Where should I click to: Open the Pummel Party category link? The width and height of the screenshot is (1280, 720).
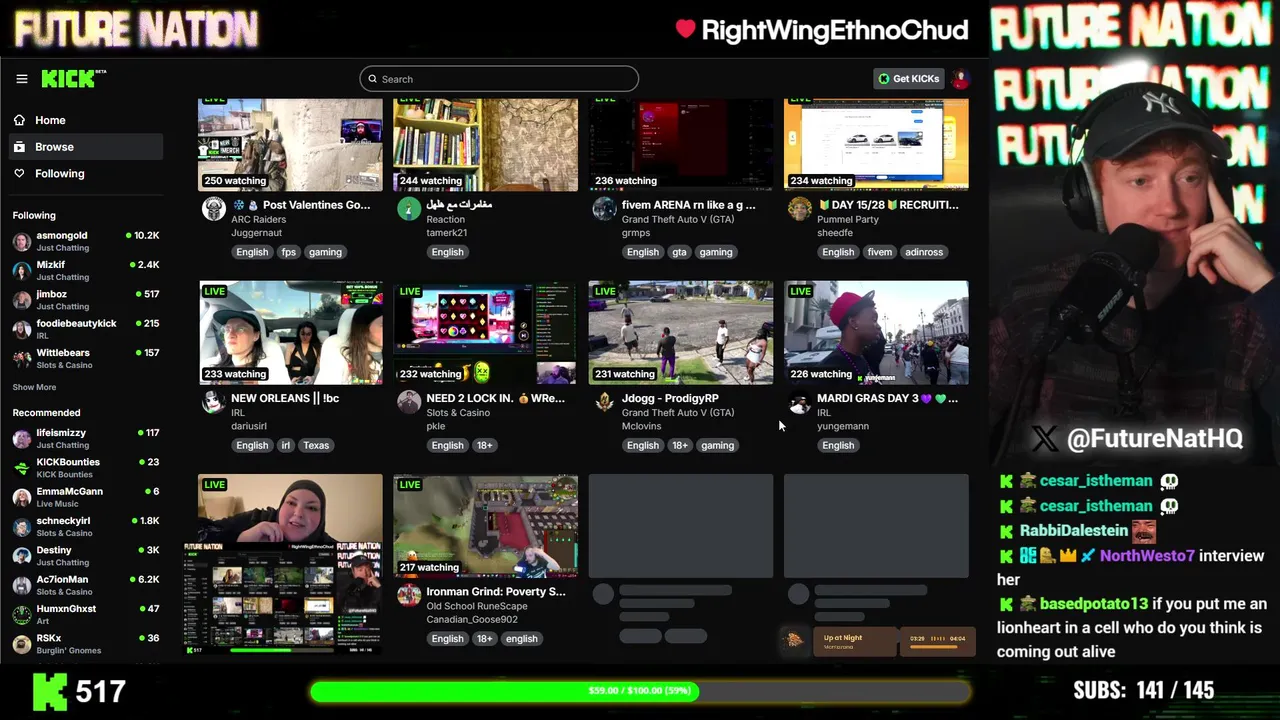pos(848,219)
